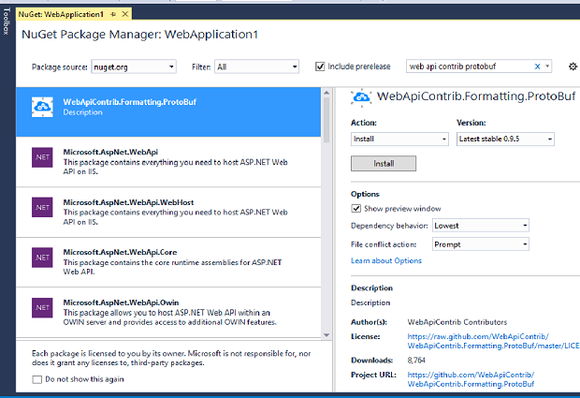Click the package list scroll up arrow
This screenshot has height=398, width=580.
pyautogui.click(x=326, y=93)
